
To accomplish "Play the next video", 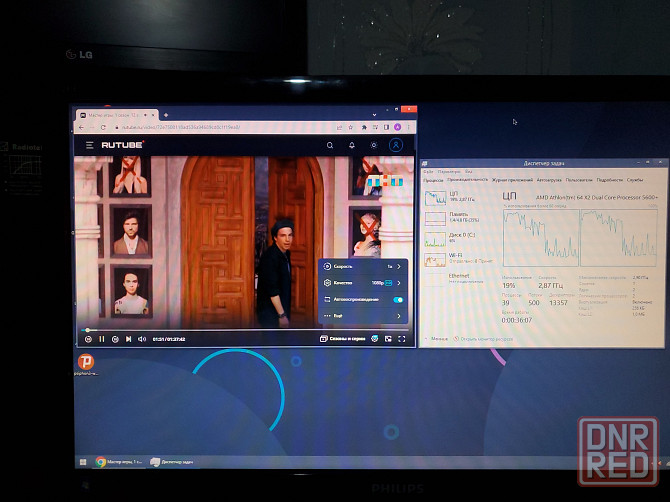I will click(x=128, y=339).
